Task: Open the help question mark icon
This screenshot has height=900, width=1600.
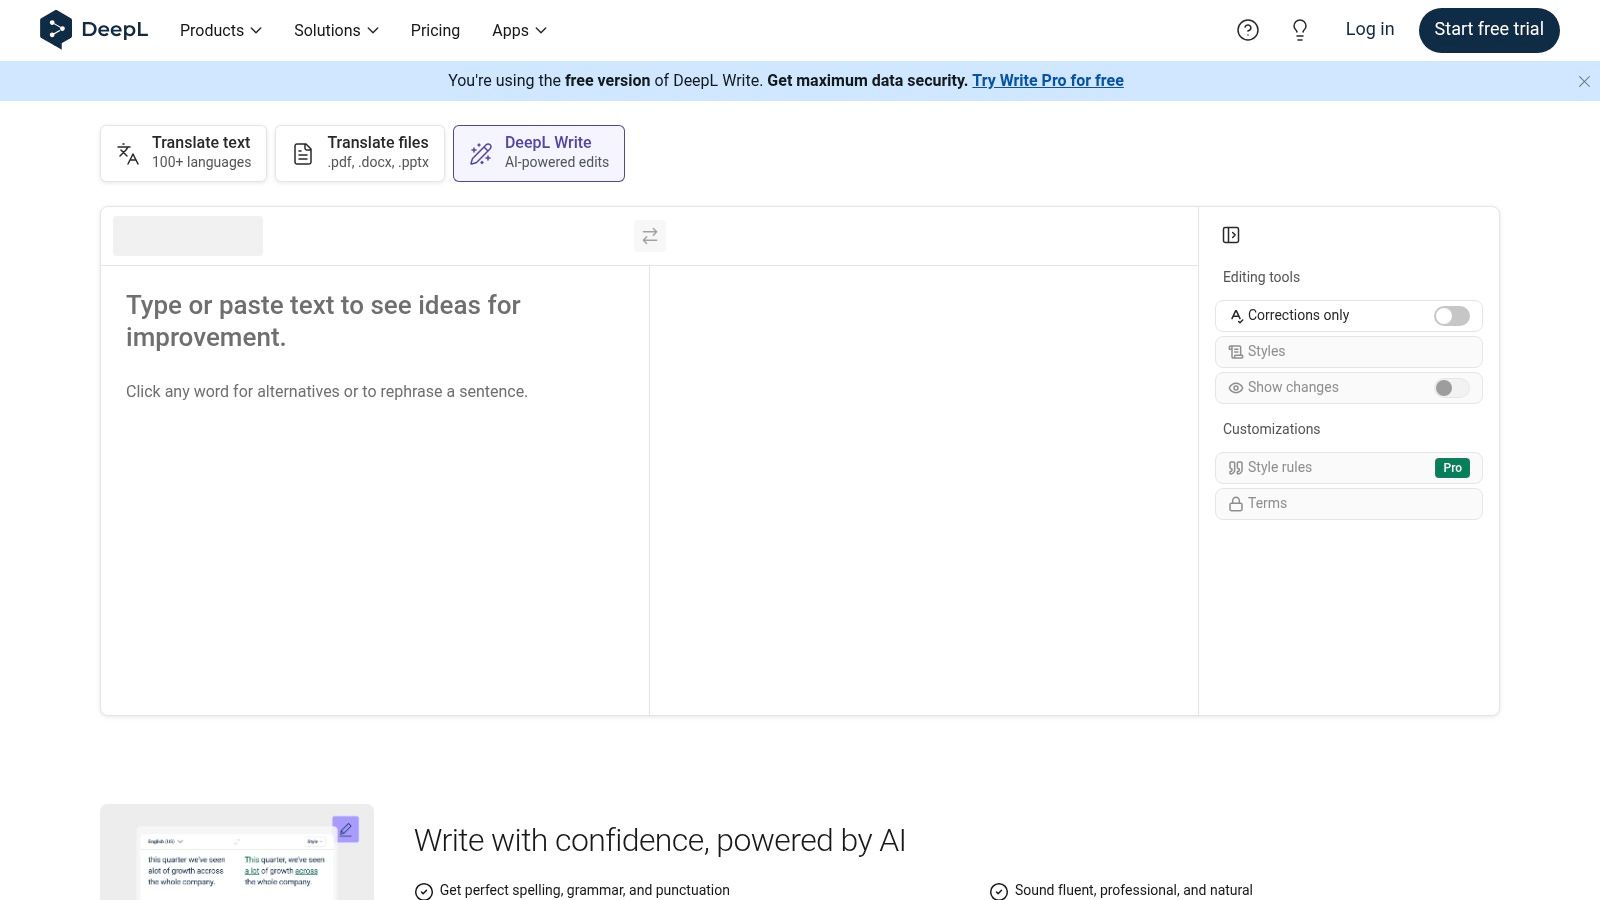Action: pos(1247,30)
